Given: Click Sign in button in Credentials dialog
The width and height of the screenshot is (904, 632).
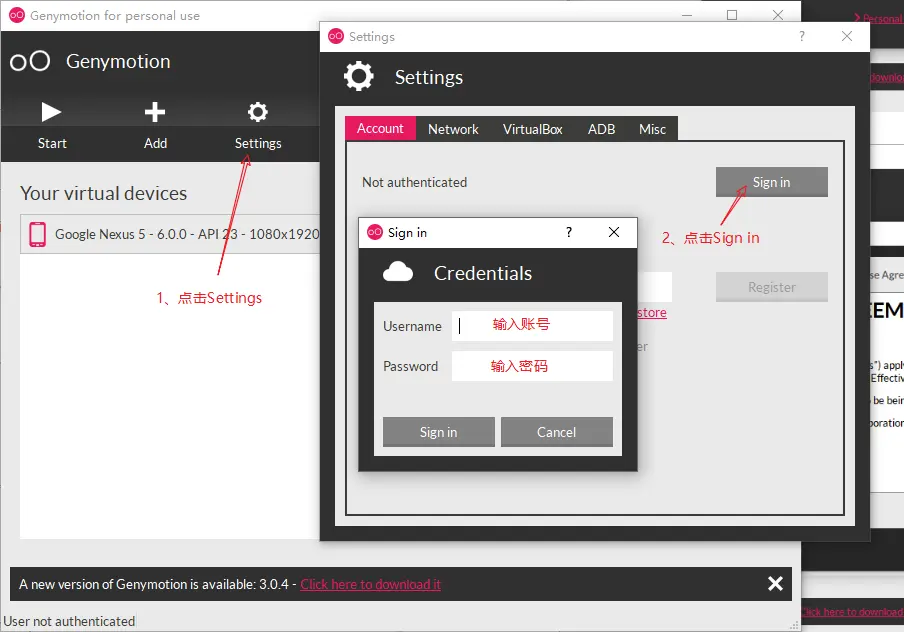Looking at the screenshot, I should point(438,432).
